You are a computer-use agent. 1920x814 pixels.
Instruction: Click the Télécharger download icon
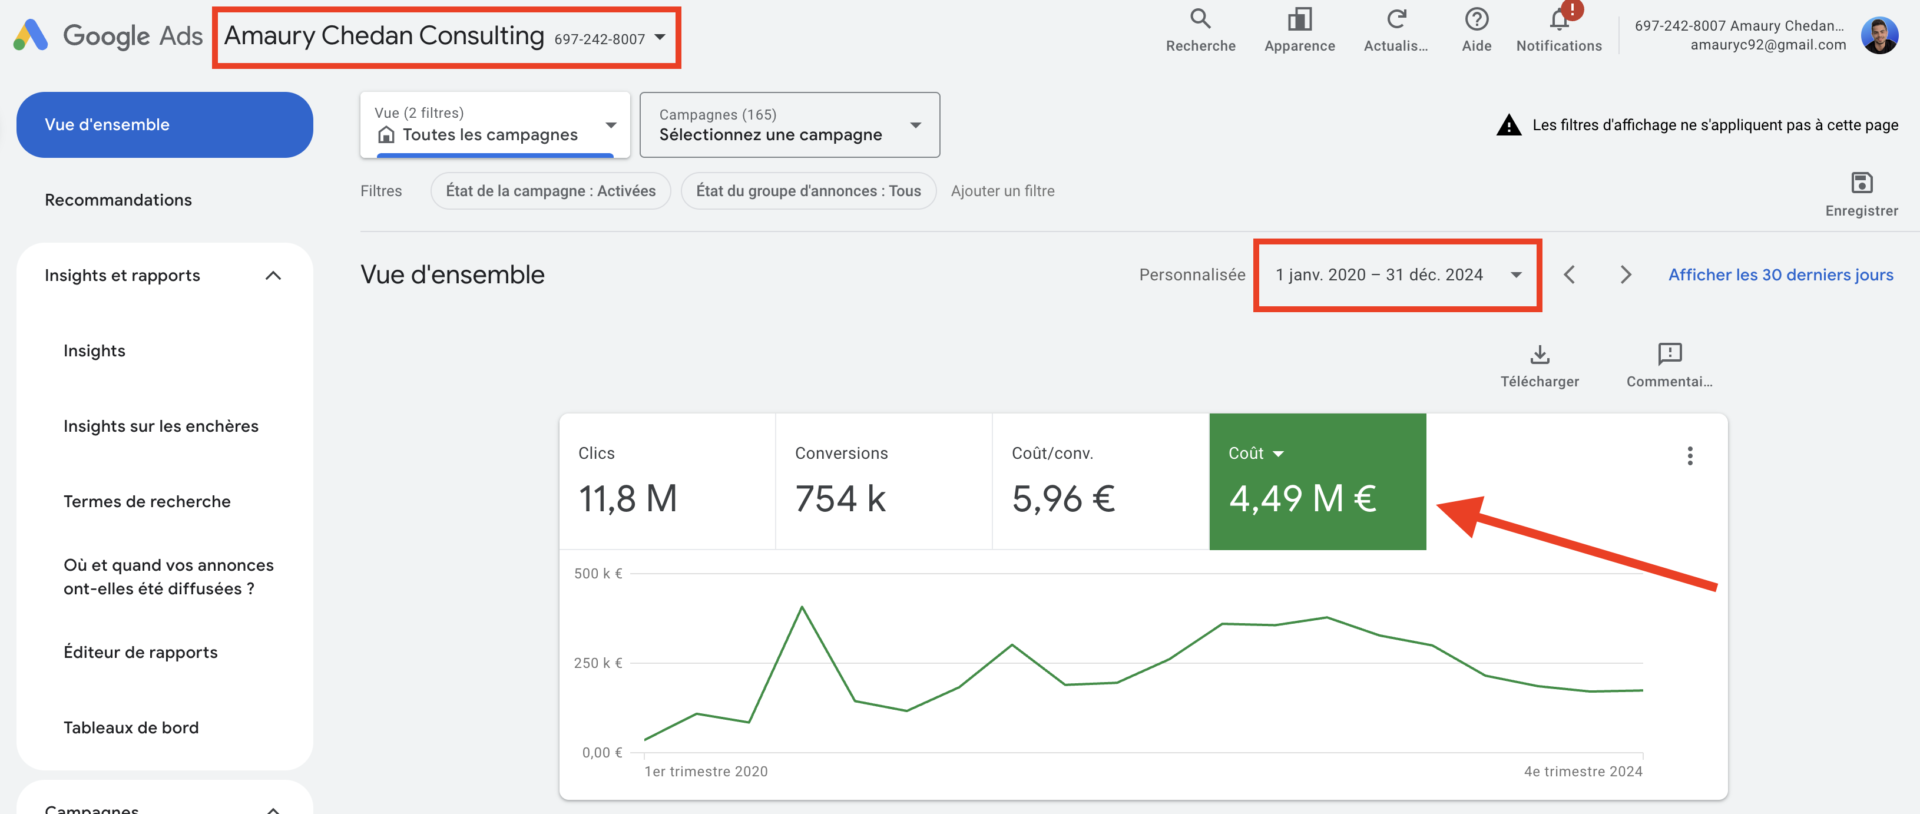[x=1540, y=354]
